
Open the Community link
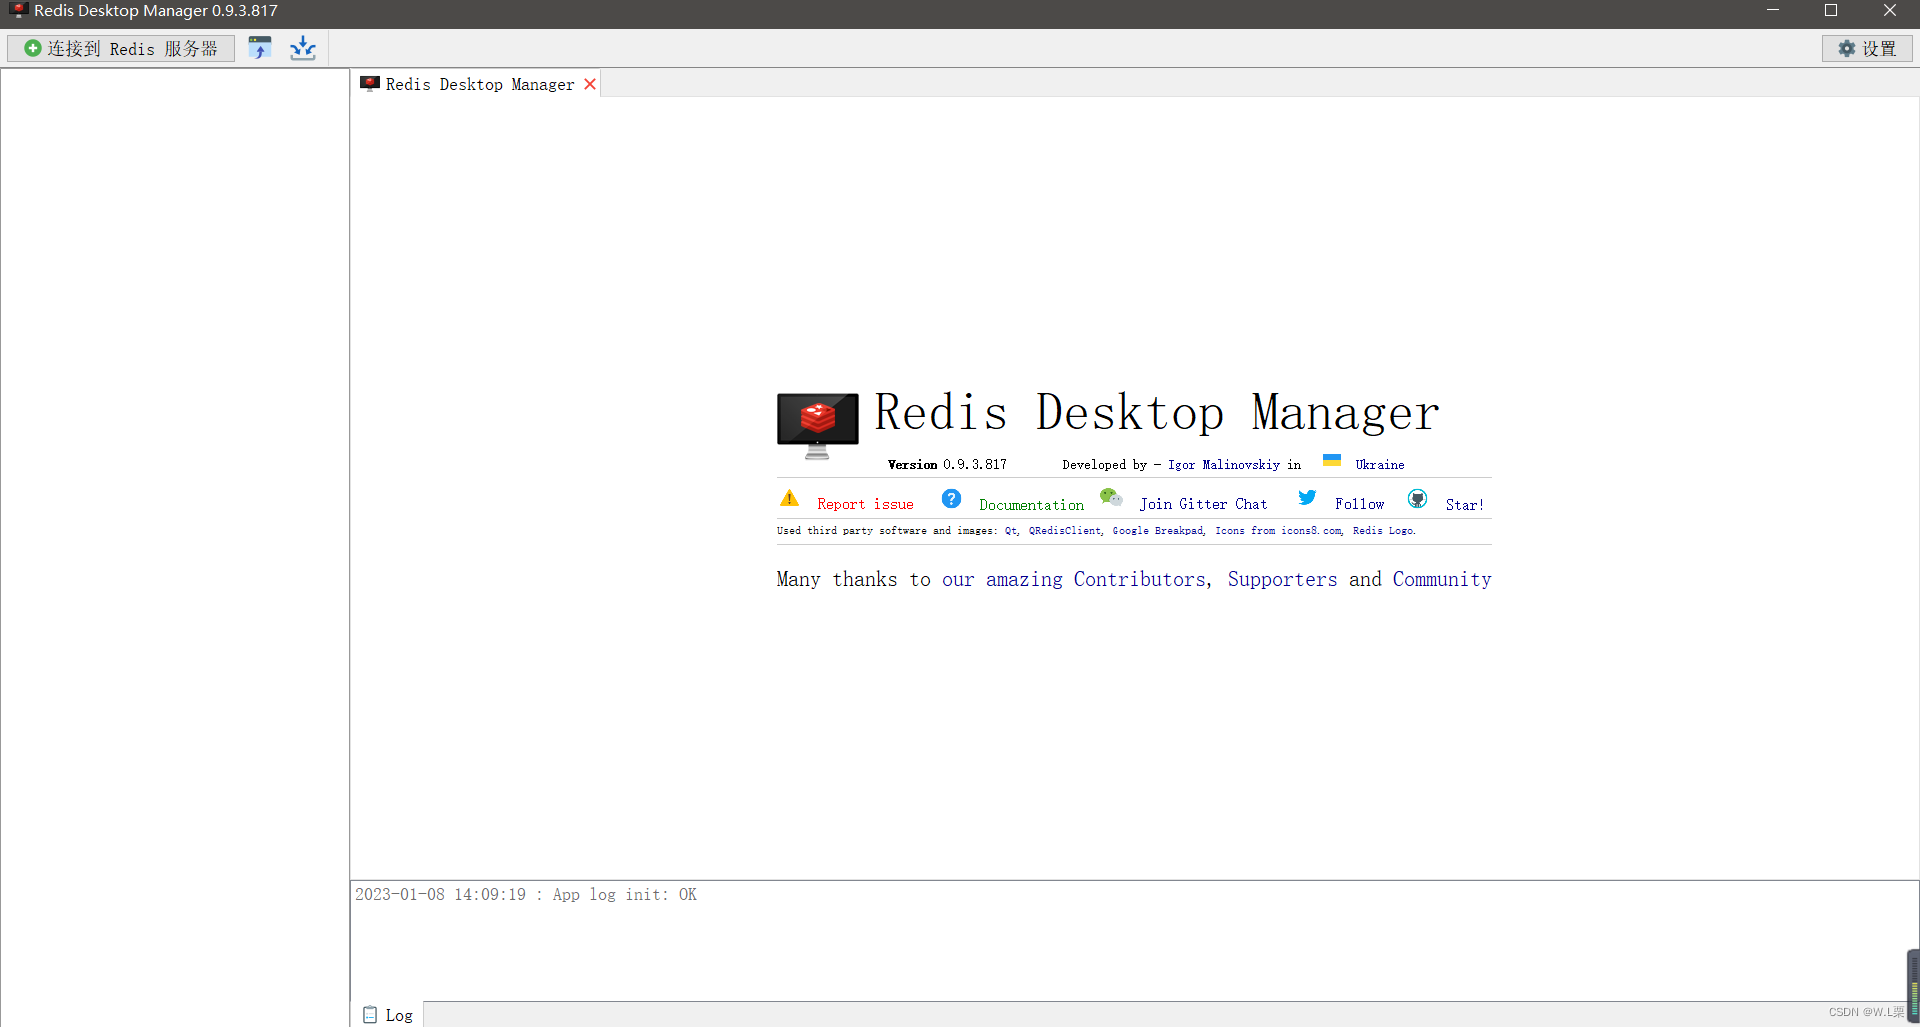[1442, 580]
